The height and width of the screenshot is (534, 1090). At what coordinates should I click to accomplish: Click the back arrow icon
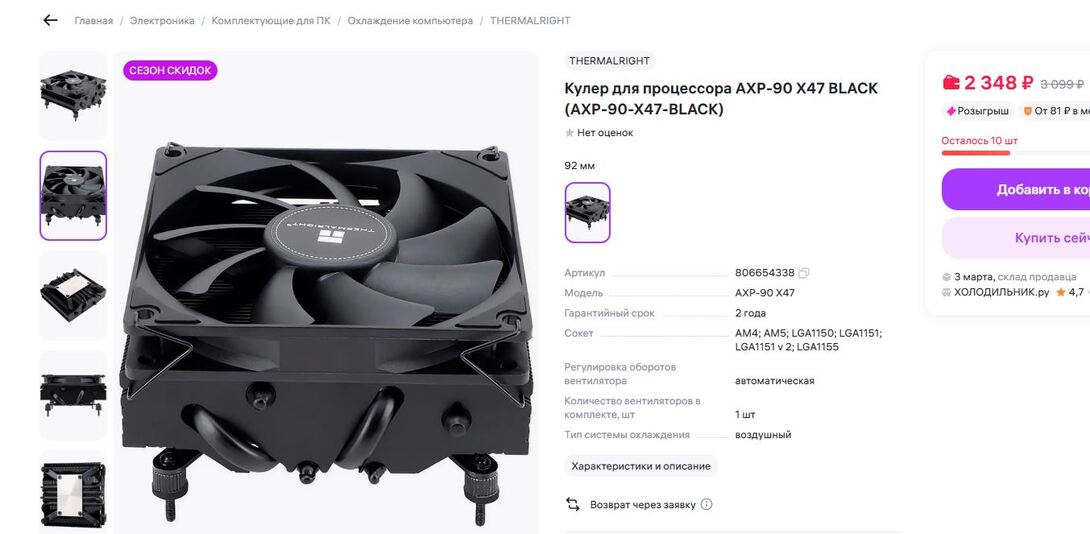point(50,20)
